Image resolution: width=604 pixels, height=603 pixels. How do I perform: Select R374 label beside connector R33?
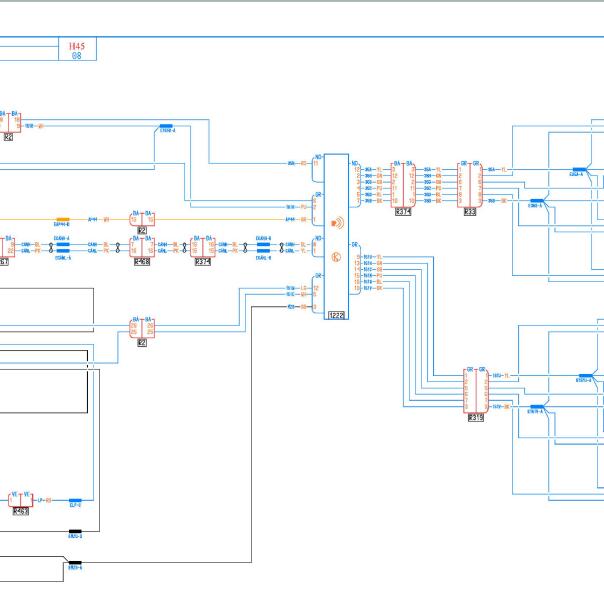pyautogui.click(x=403, y=212)
